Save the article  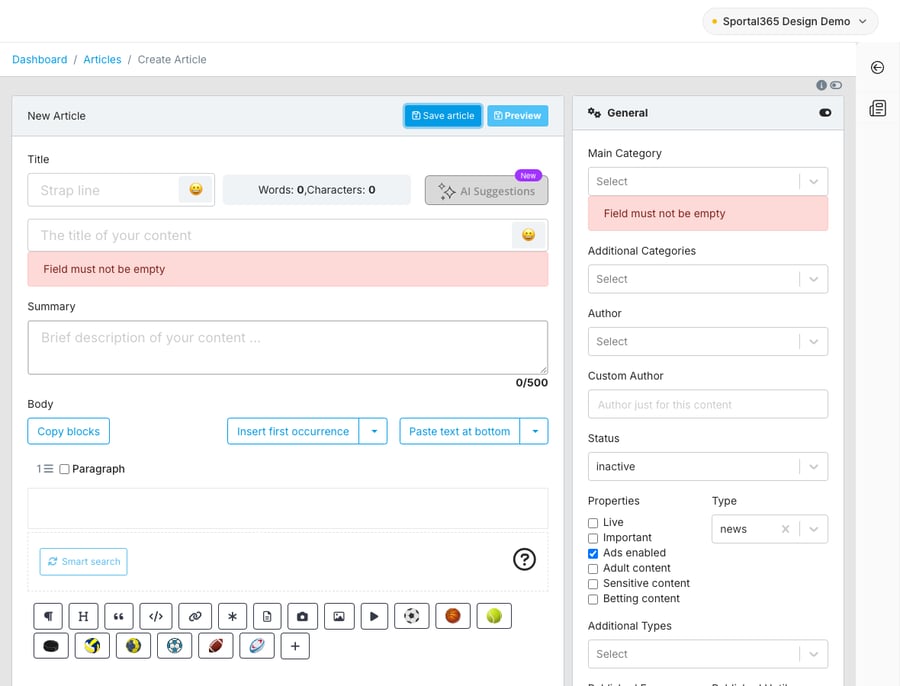[443, 115]
